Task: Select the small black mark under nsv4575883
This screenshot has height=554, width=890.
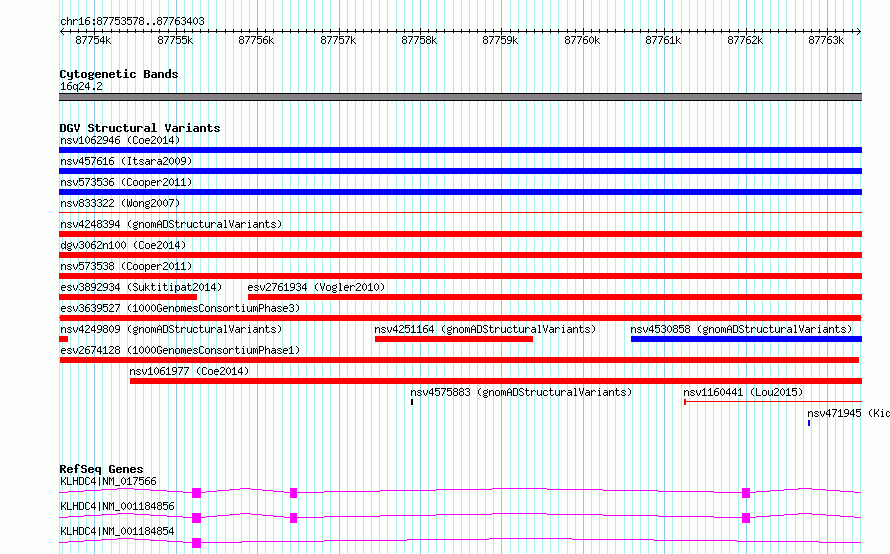Action: 412,402
